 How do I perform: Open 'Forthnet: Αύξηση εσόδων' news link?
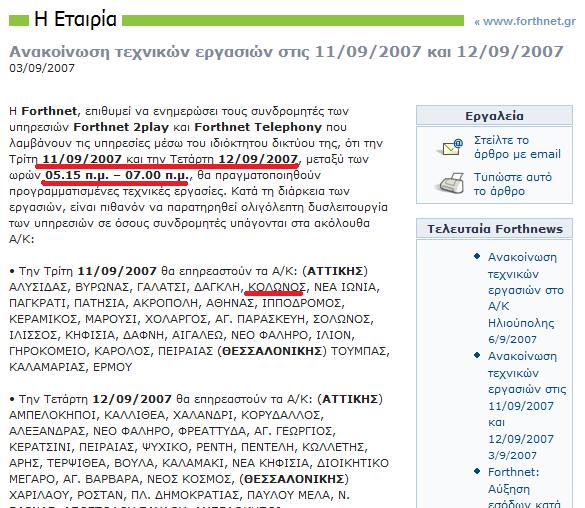click(524, 488)
